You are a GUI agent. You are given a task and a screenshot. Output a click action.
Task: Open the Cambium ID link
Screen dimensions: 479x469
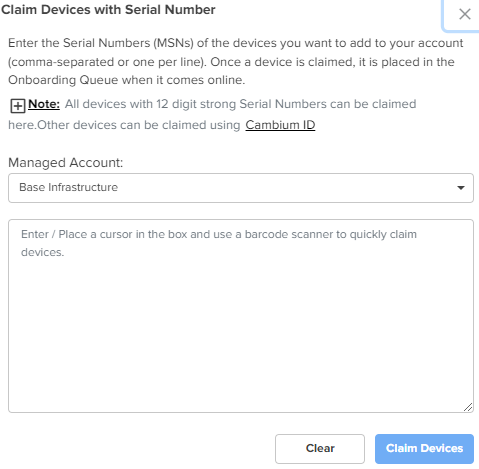click(280, 125)
